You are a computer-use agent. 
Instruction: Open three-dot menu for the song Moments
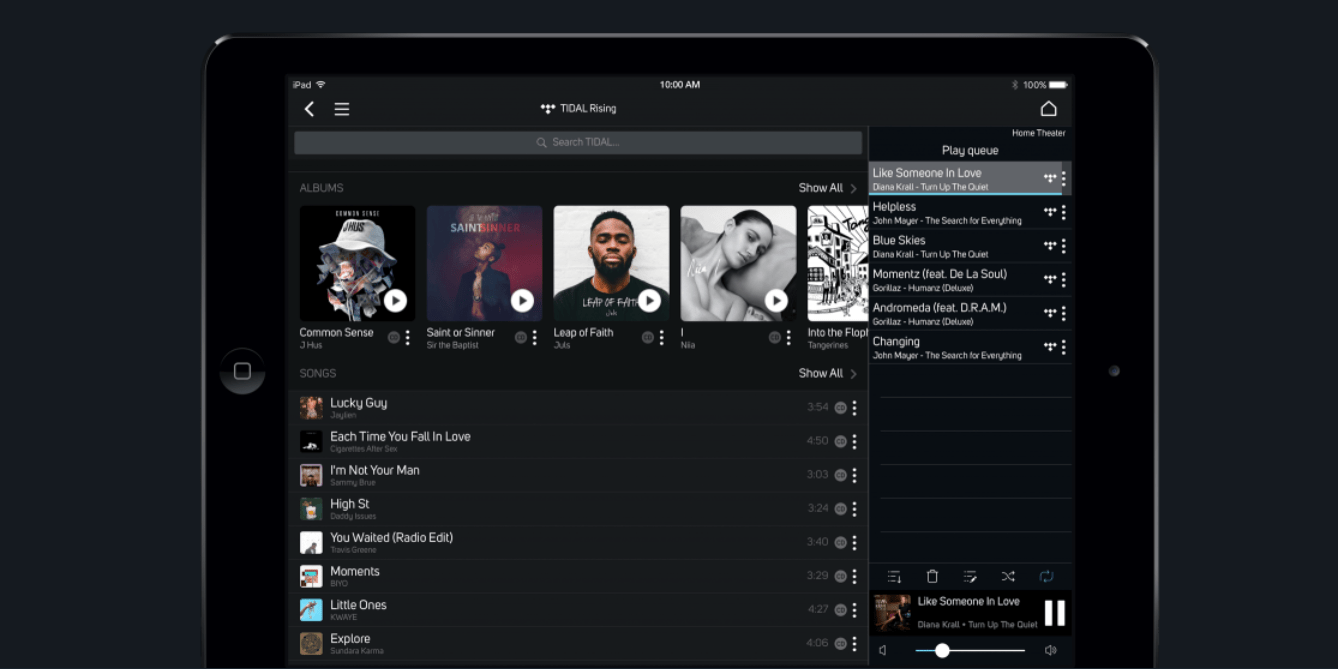(x=854, y=576)
